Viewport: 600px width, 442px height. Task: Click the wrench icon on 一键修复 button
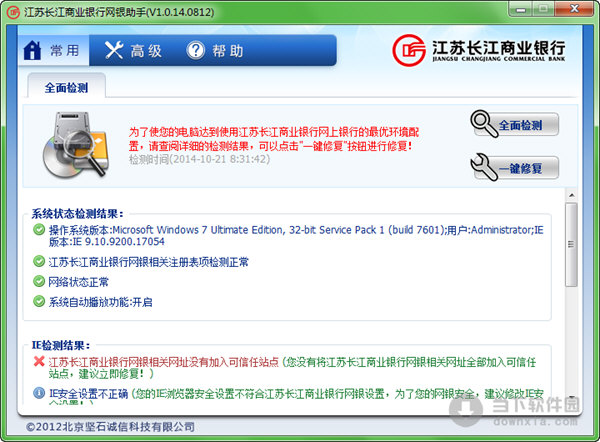point(484,167)
